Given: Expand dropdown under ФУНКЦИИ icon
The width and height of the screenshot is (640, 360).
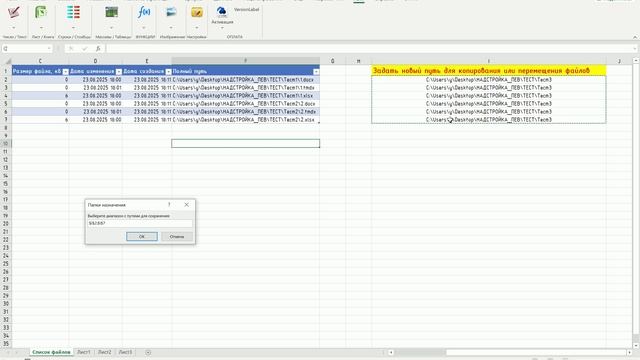Looking at the screenshot, I should tap(144, 28).
